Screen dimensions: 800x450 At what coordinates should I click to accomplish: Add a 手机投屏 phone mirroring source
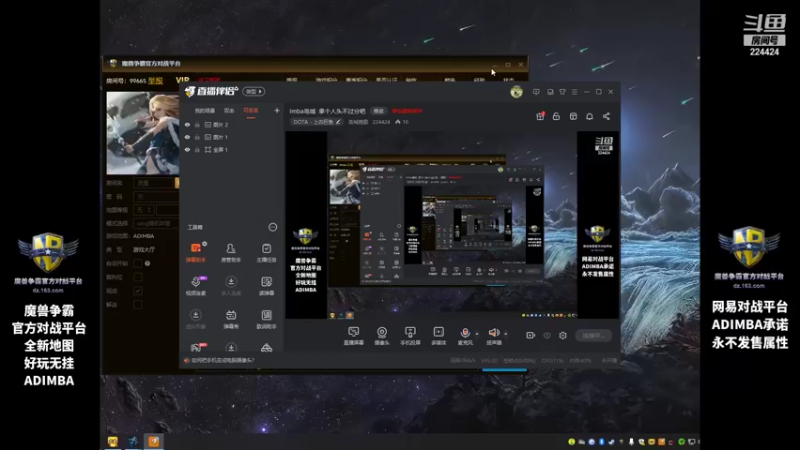[x=410, y=336]
